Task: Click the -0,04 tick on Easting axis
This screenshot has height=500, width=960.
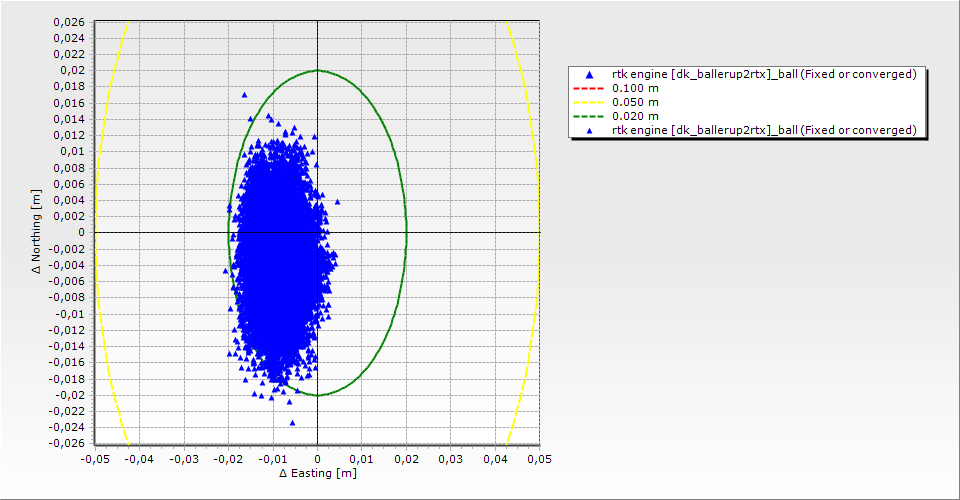Action: (140, 459)
